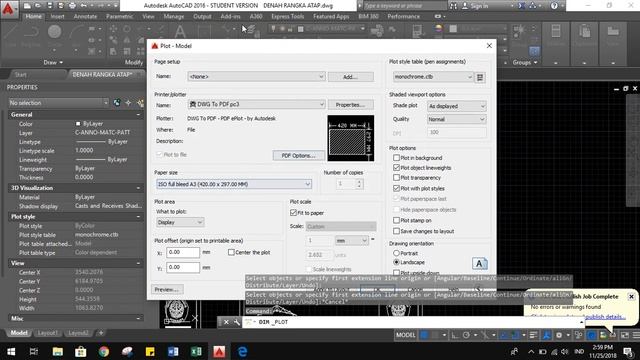This screenshot has height=360, width=640.
Task: Open Shade plot dropdown
Action: [x=457, y=106]
